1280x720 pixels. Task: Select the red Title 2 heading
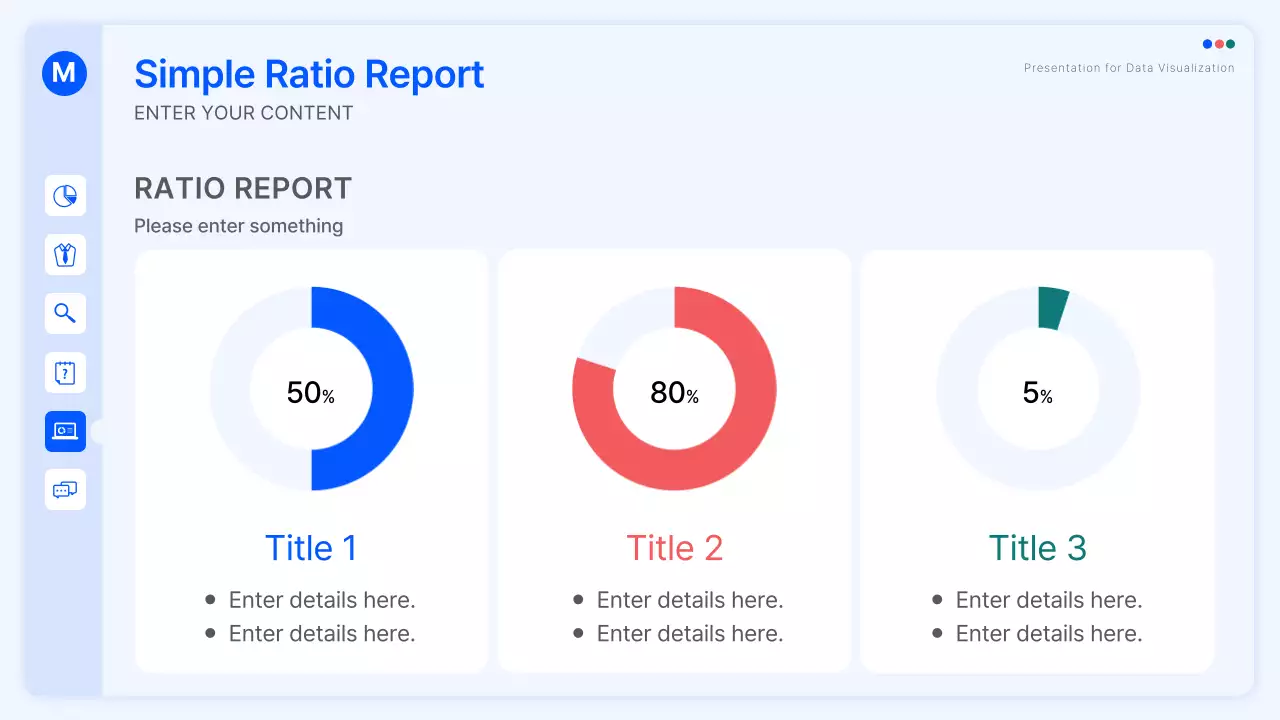674,548
